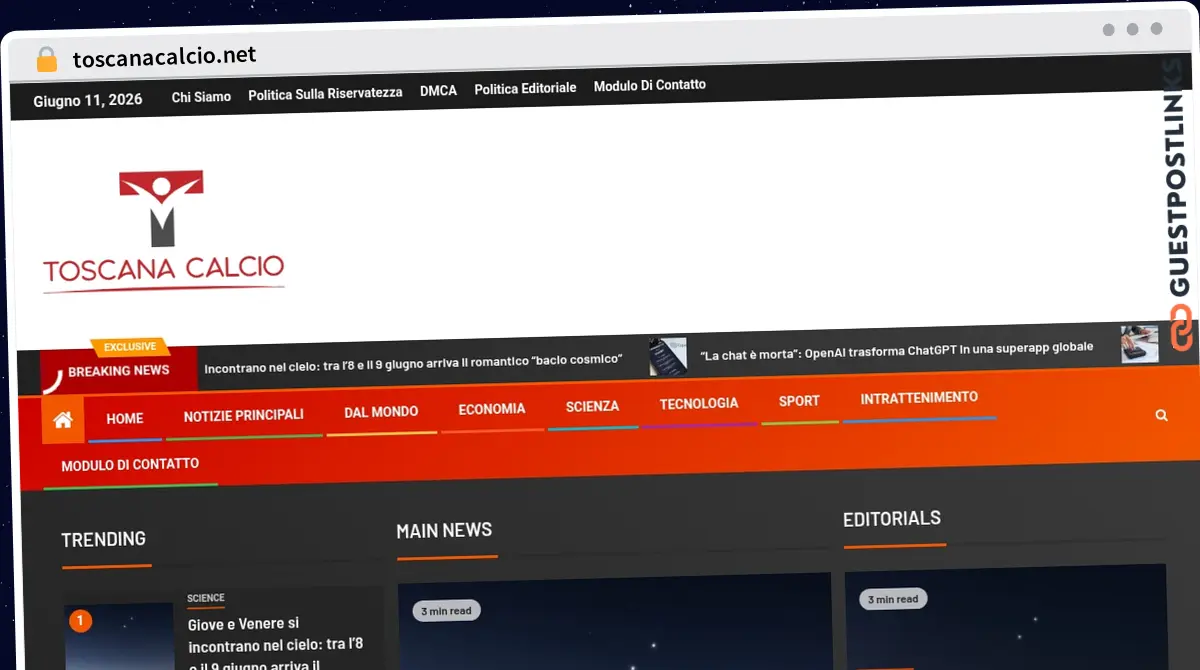
Task: Go to NOTIZIE PRINCIPALI section
Action: (243, 415)
